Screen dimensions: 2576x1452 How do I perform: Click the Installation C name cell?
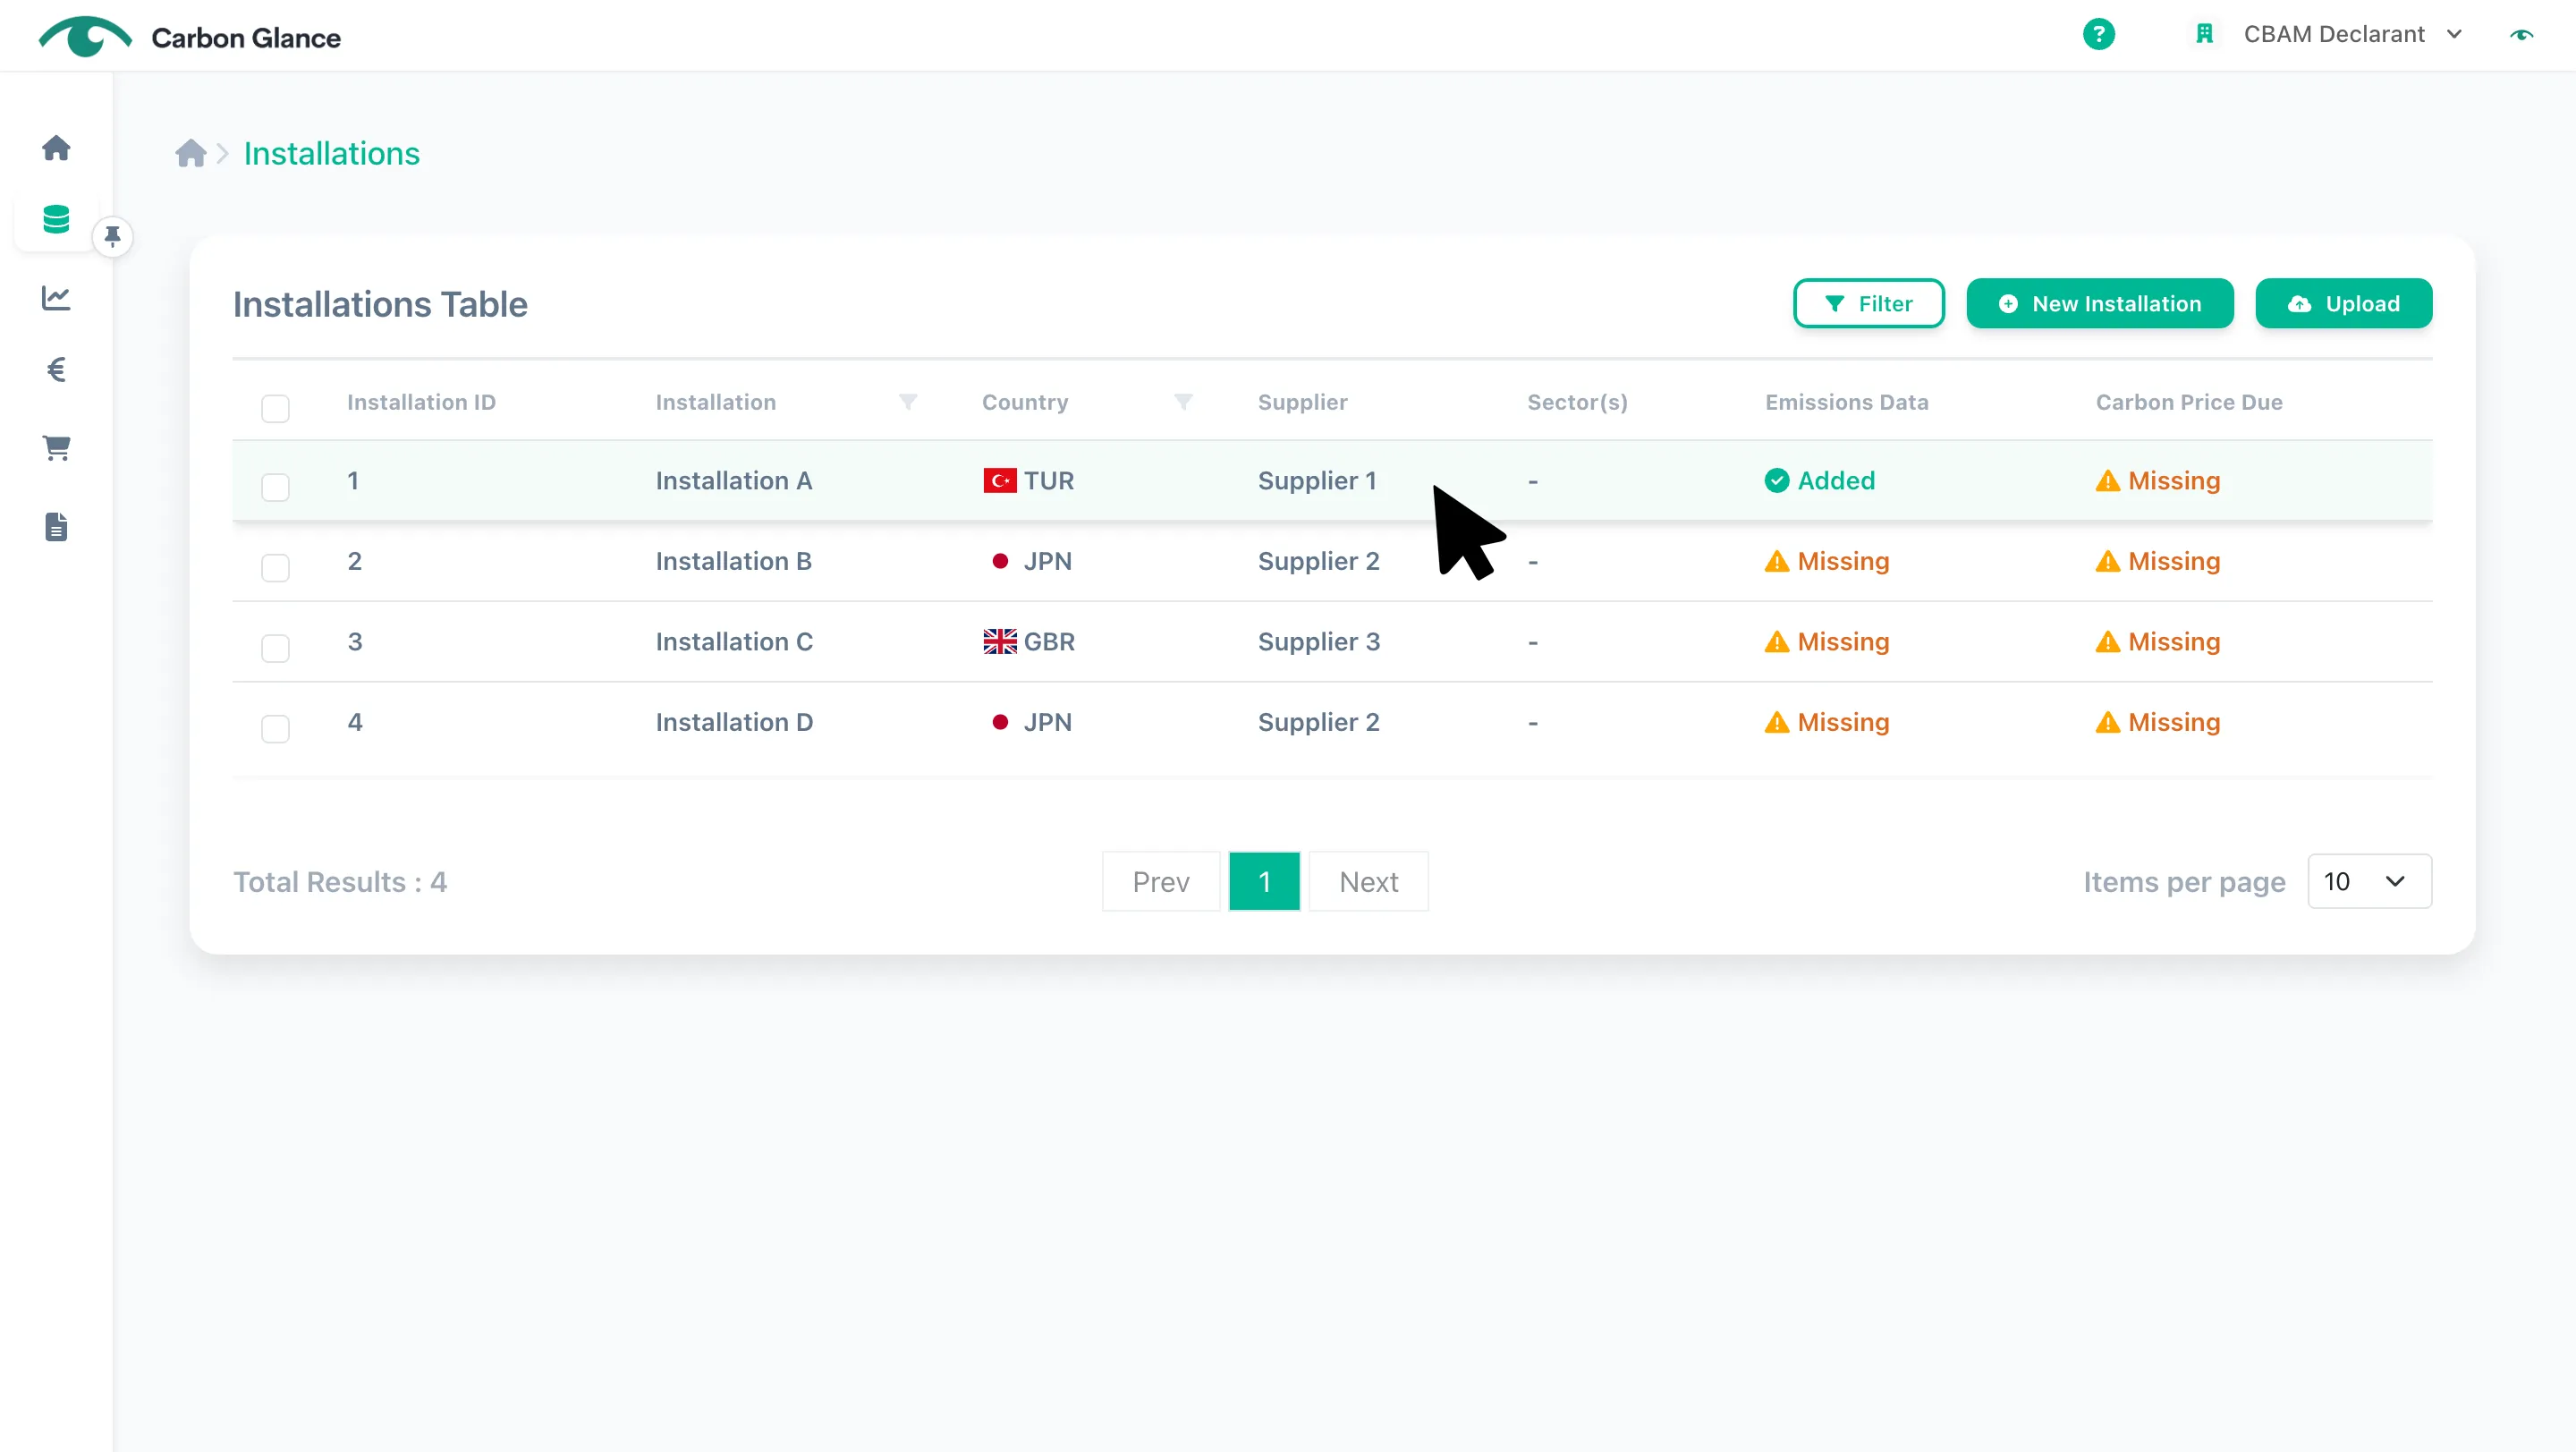(x=734, y=642)
